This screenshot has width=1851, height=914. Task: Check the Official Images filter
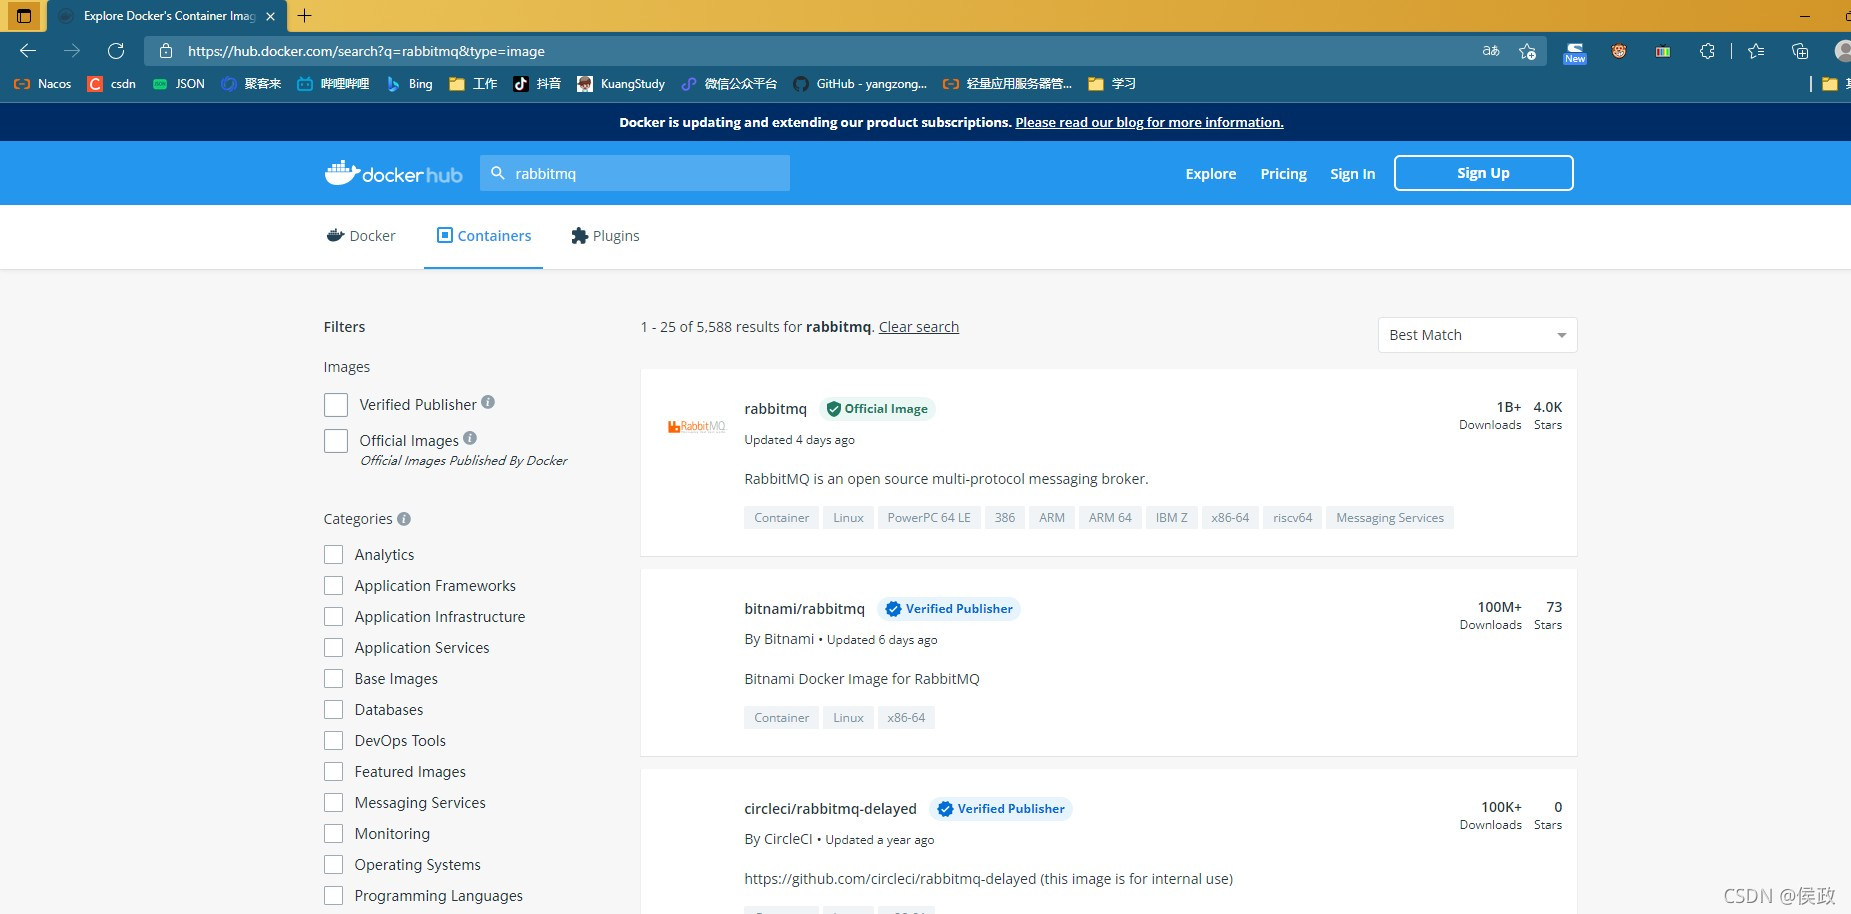(336, 441)
